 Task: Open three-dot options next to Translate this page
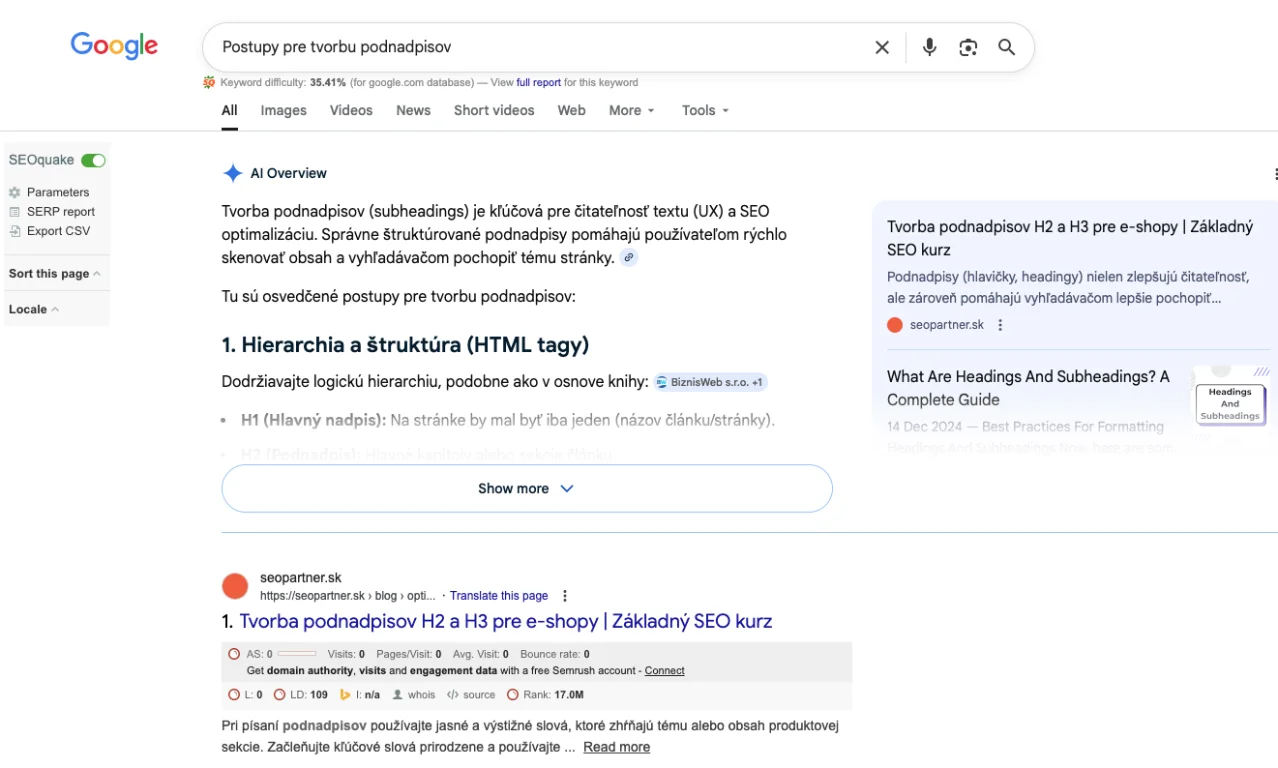click(565, 595)
